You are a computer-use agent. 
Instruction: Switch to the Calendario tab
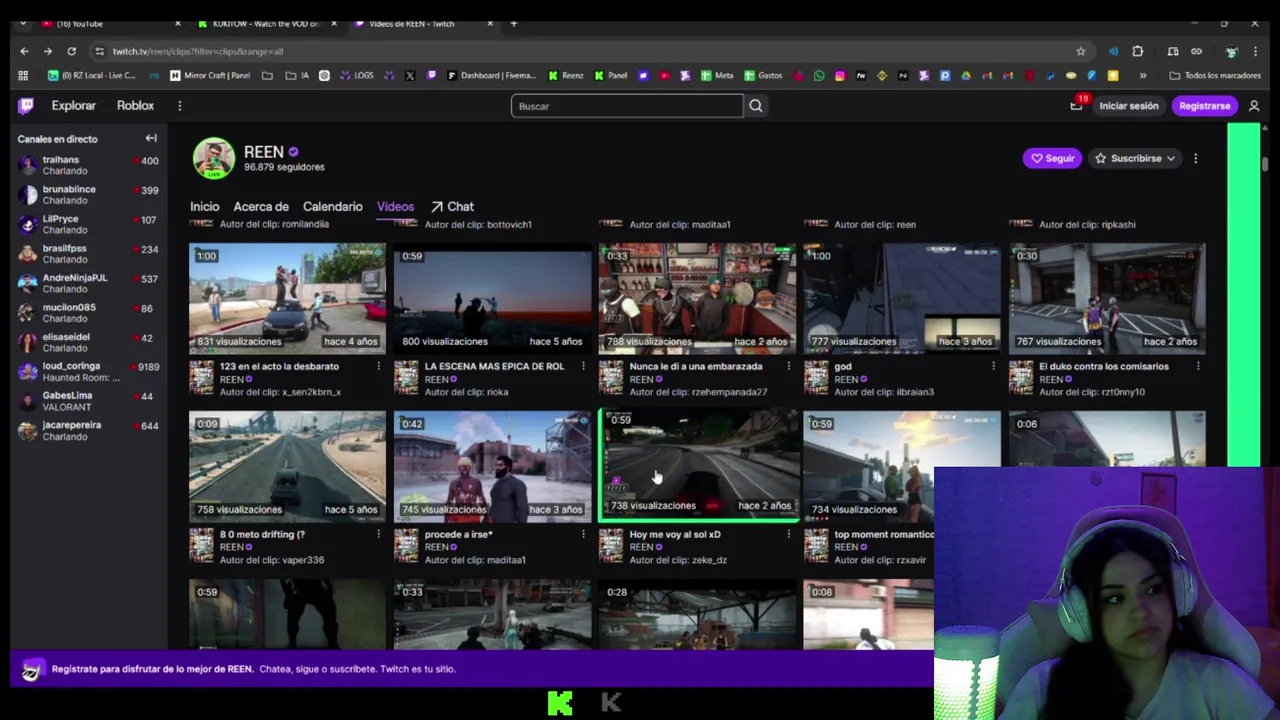(x=332, y=206)
